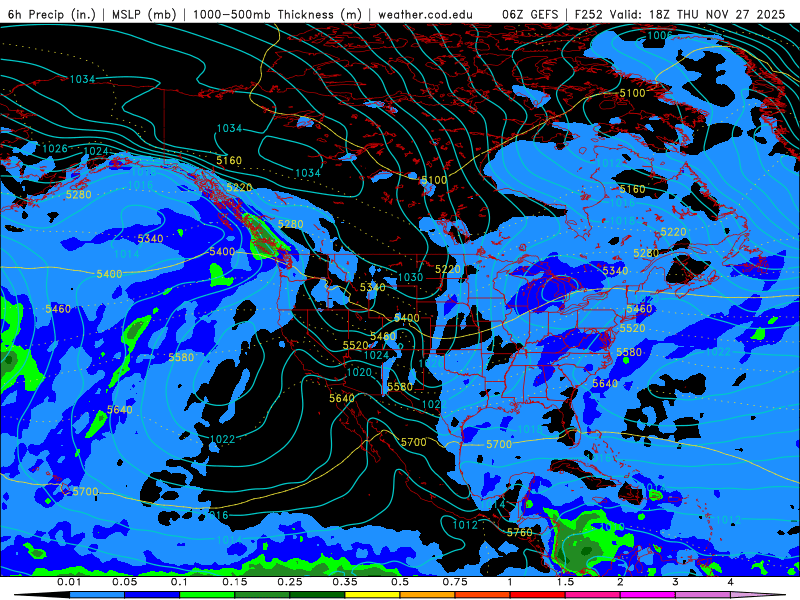Click the '06Z GEFS' model run label

tap(530, 14)
